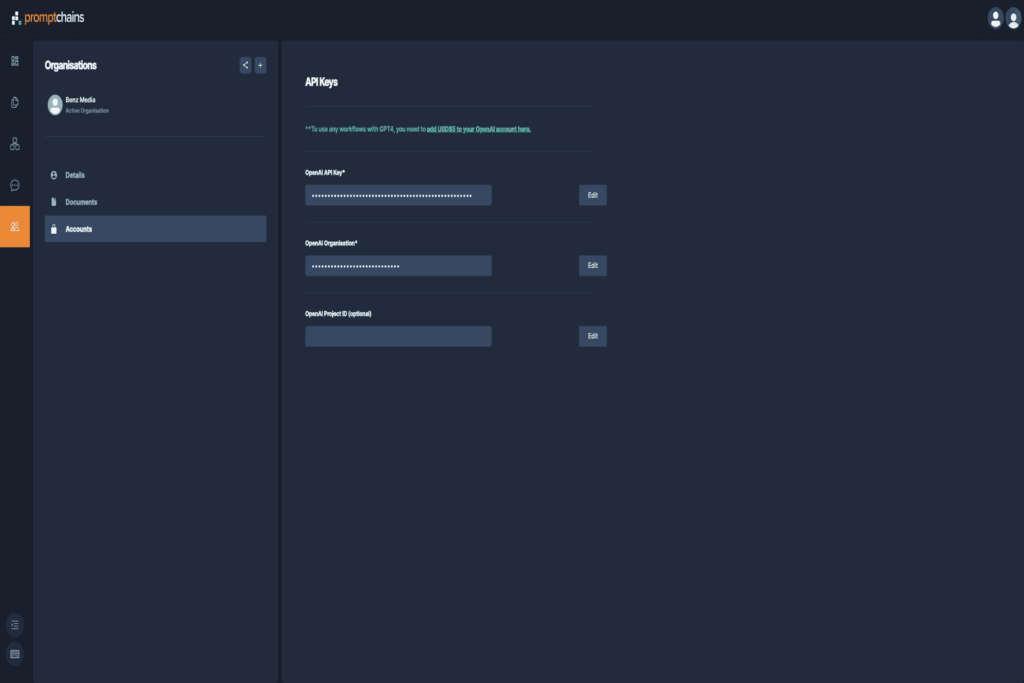Open the Documents menu item
The image size is (1024, 683).
tap(155, 202)
